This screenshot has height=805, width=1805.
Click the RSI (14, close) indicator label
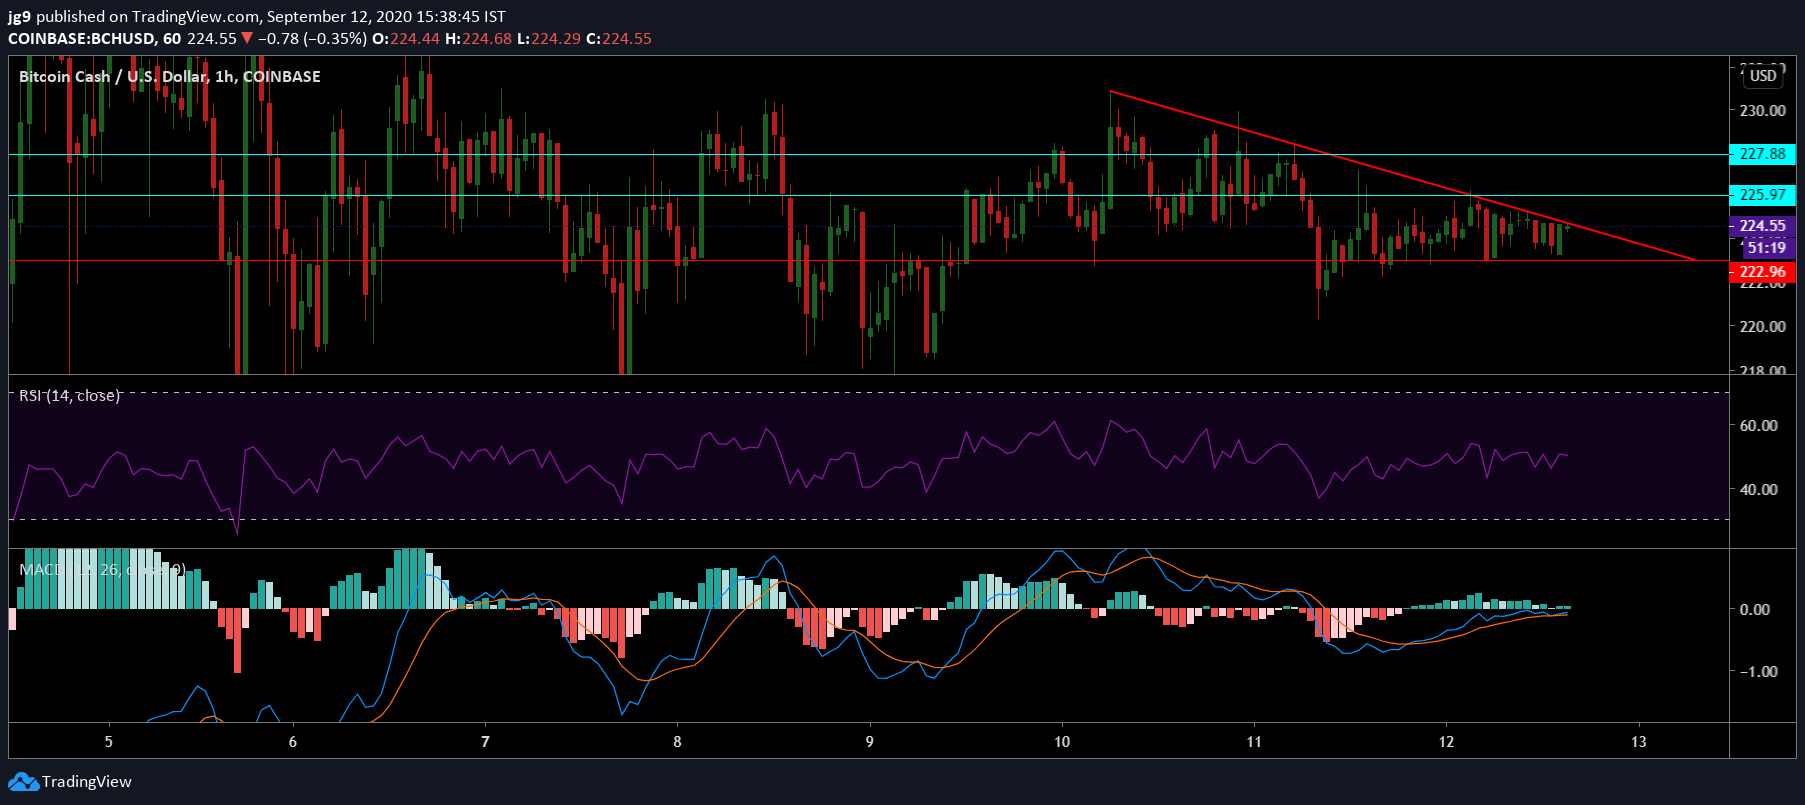pyautogui.click(x=69, y=396)
